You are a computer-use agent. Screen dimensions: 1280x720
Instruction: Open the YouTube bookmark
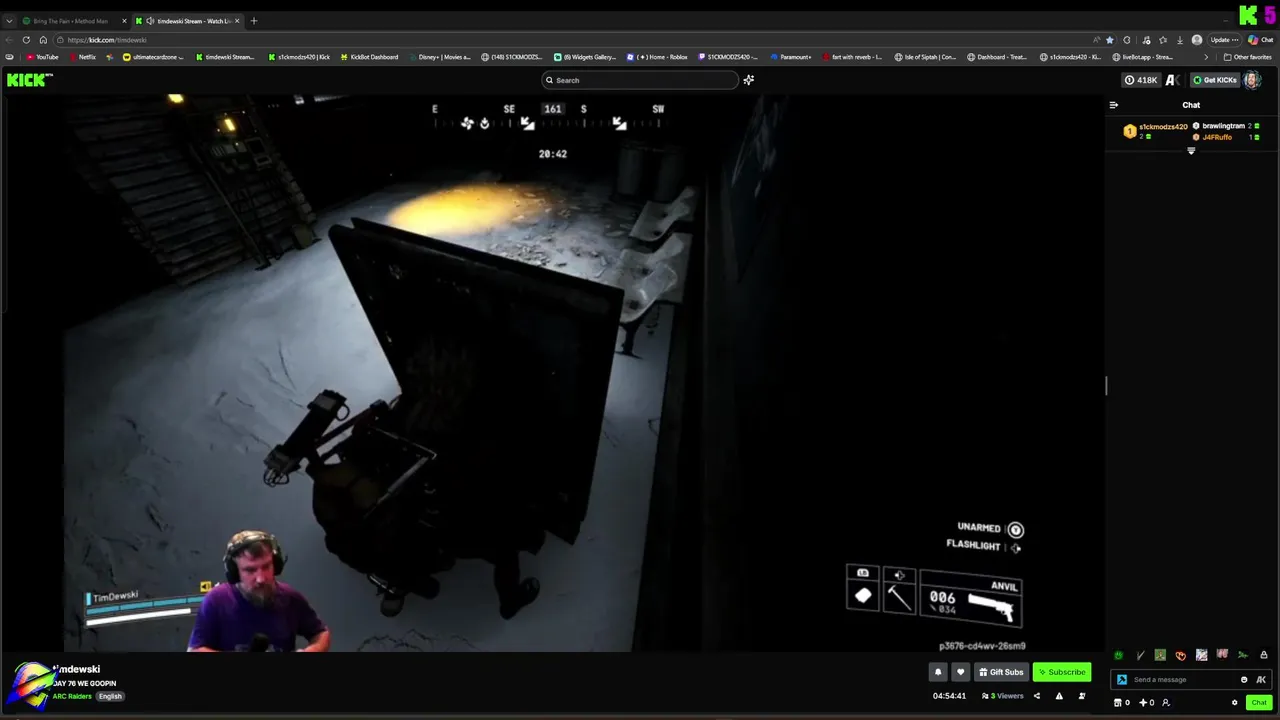tap(43, 57)
